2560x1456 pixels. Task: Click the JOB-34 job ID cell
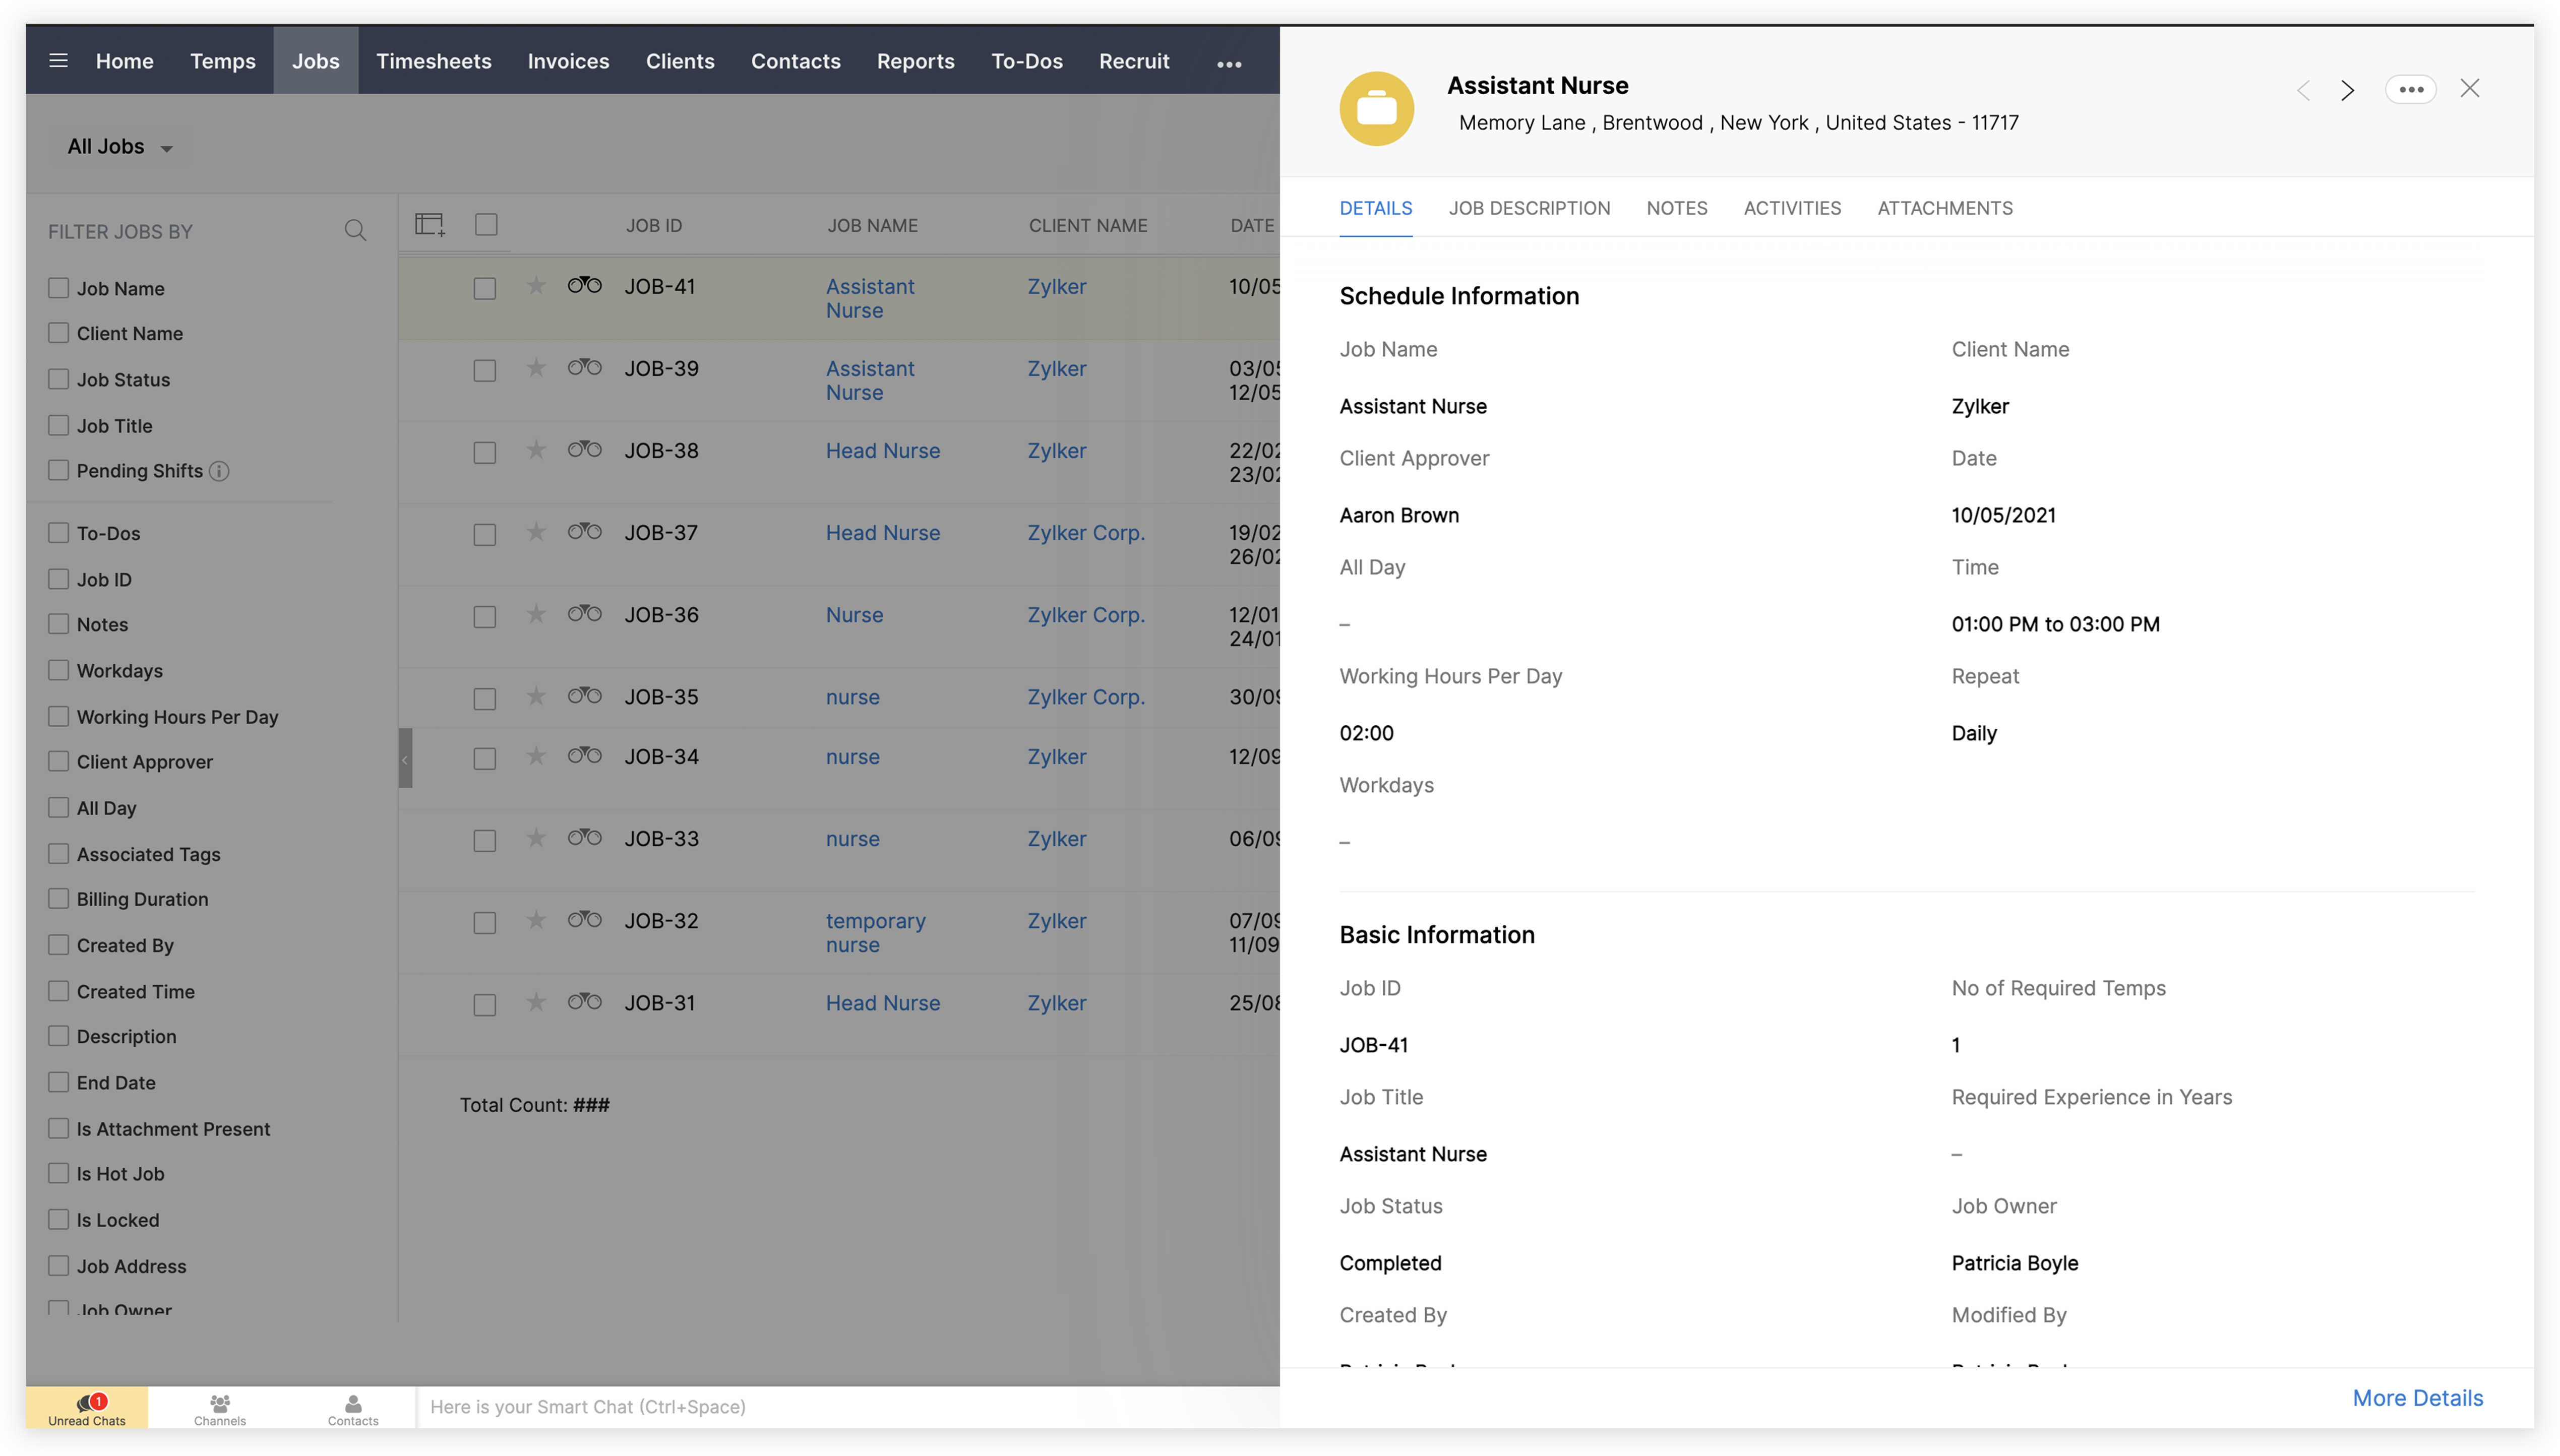(x=661, y=757)
